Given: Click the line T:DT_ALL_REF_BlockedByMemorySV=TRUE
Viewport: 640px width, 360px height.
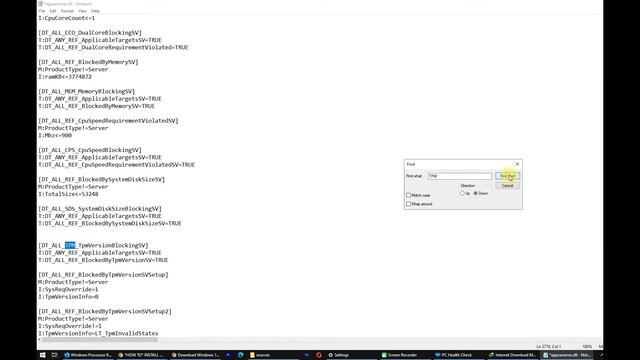Looking at the screenshot, I should [96, 106].
